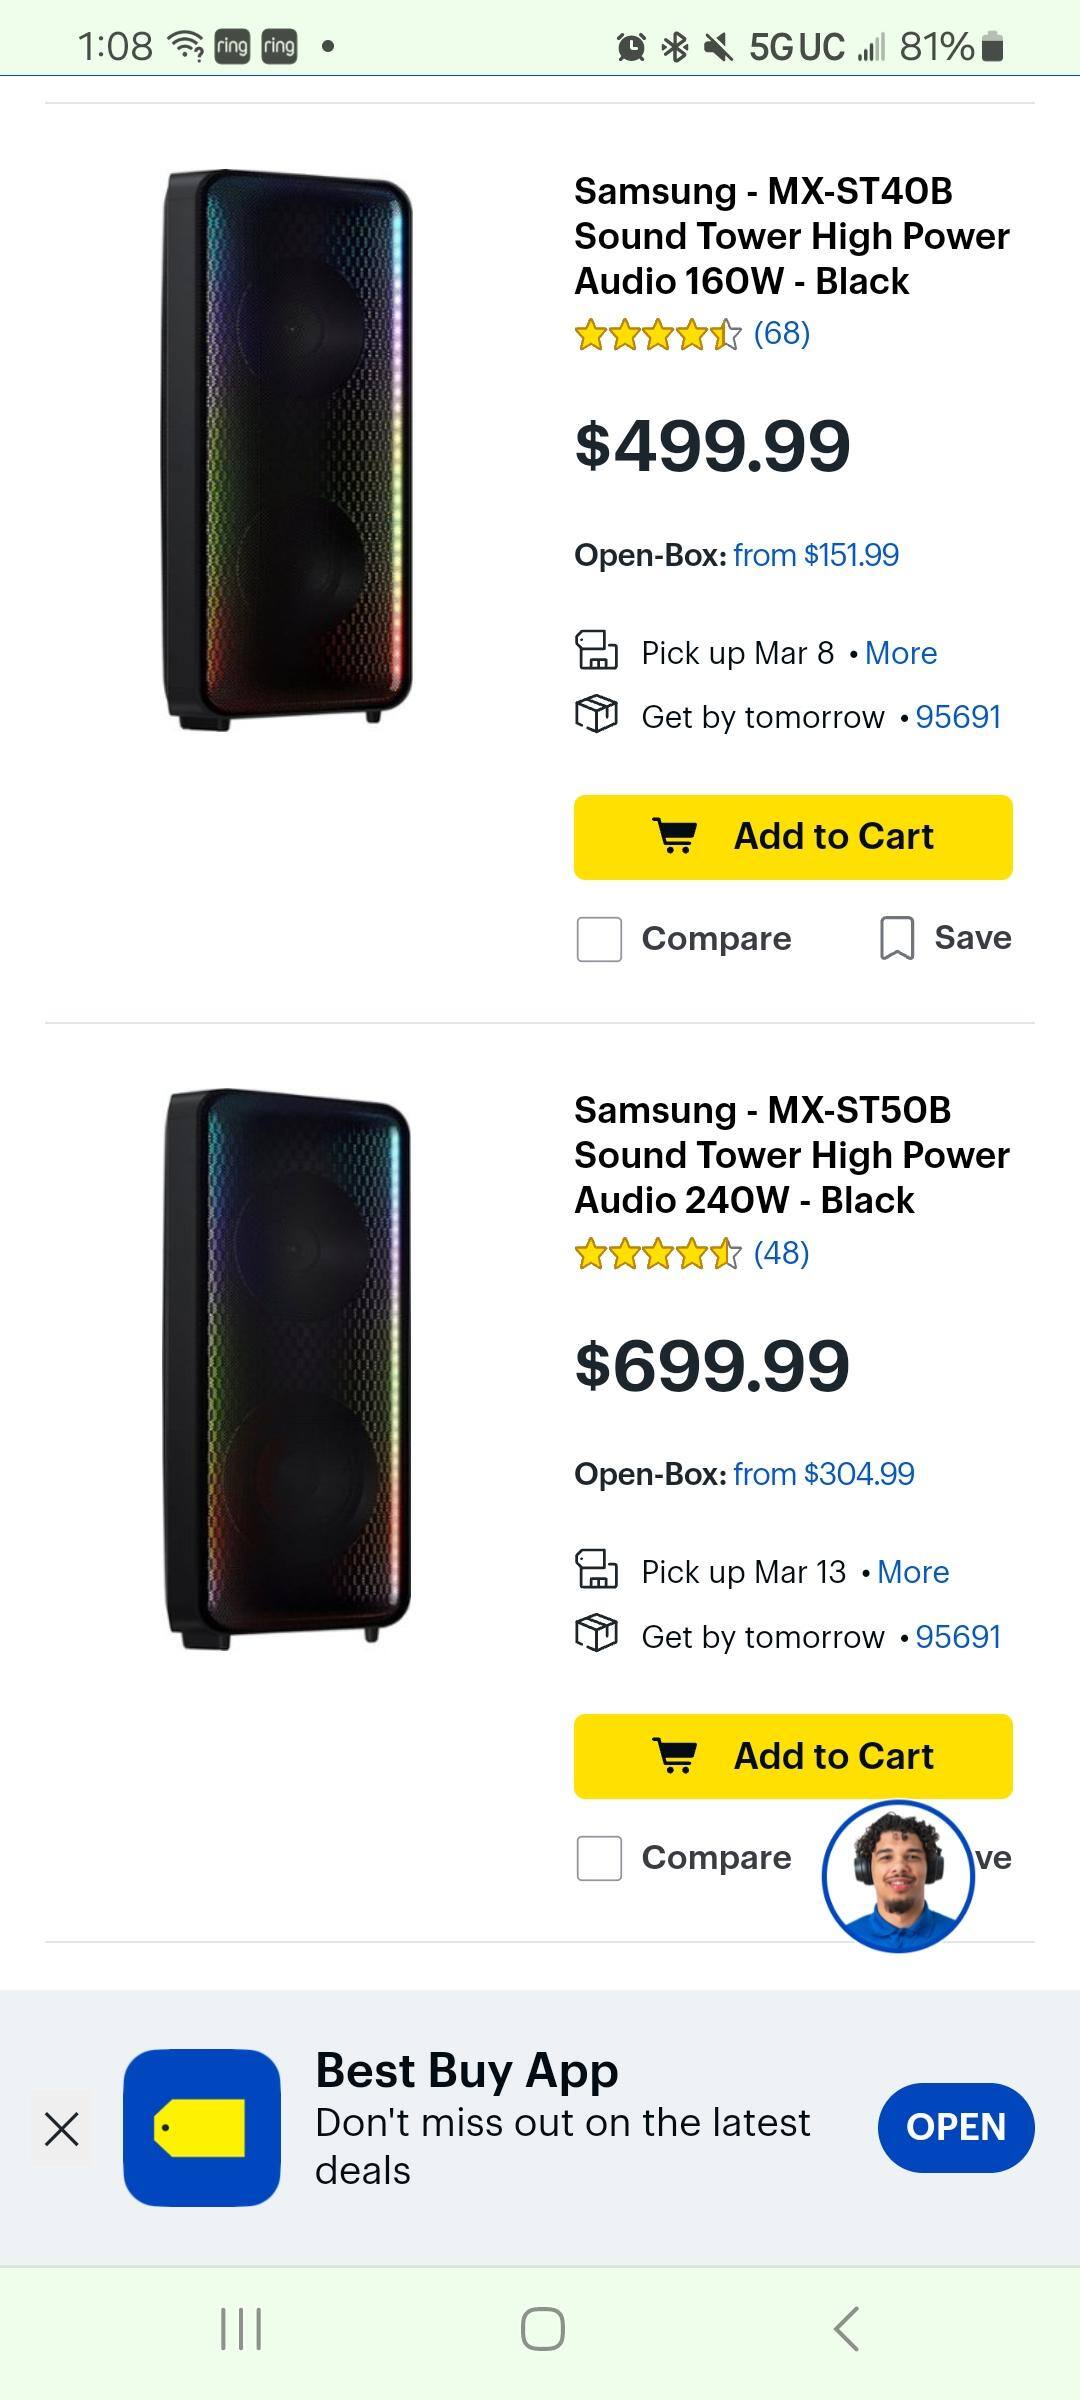Viewport: 1080px width, 2400px height.
Task: View Open-Box offers from $151.99
Action: pyautogui.click(x=815, y=555)
